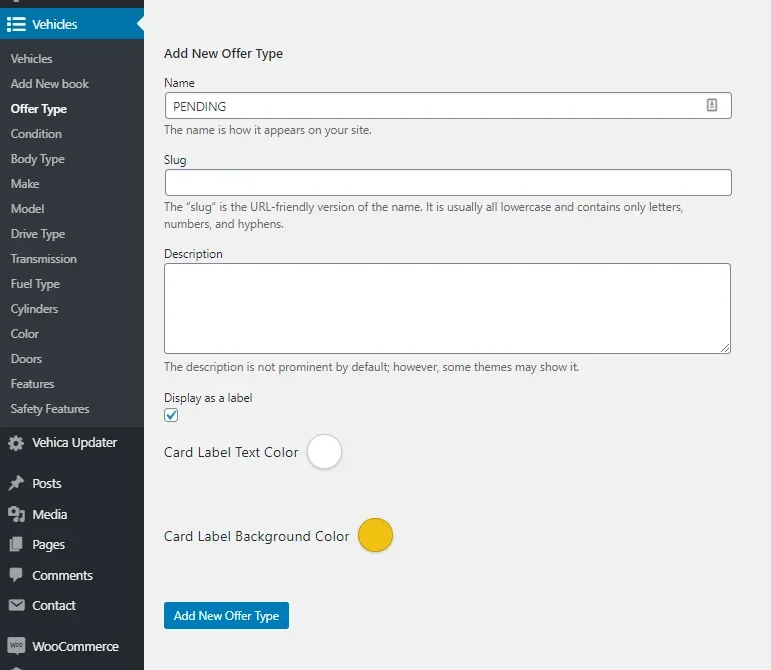Screen dimensions: 771x670
Task: Go to Cylinders taxonomy
Action: coord(34,309)
